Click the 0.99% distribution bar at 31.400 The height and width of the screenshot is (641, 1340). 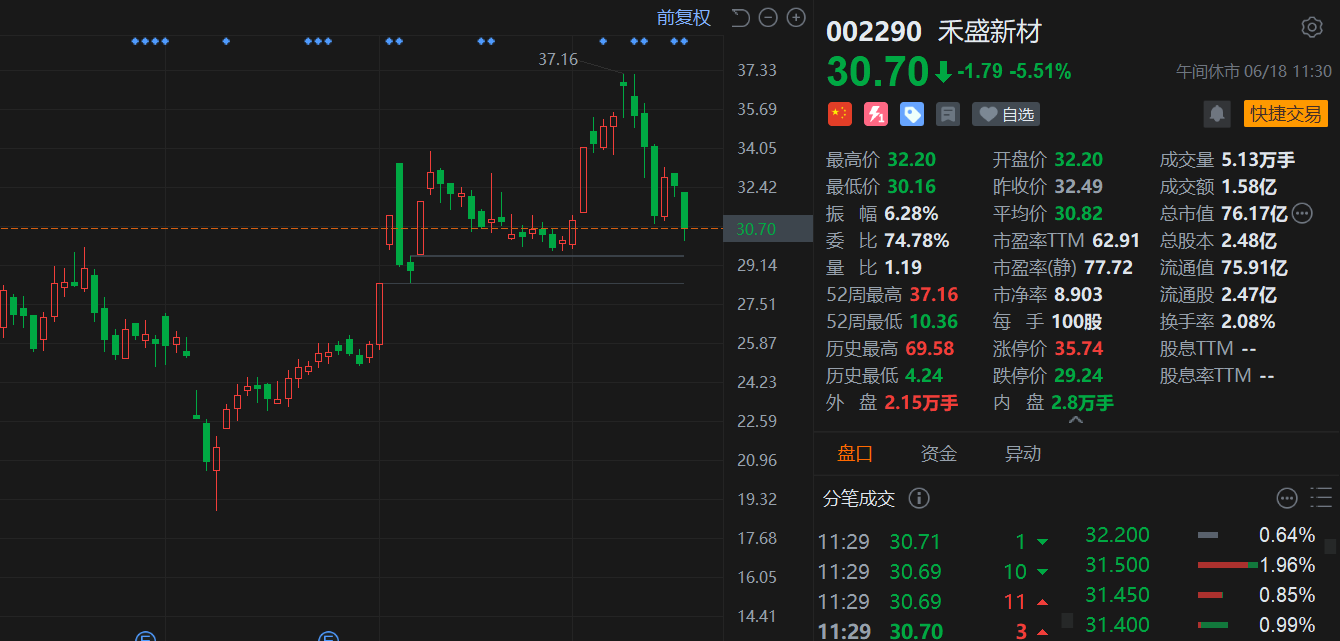point(1213,625)
